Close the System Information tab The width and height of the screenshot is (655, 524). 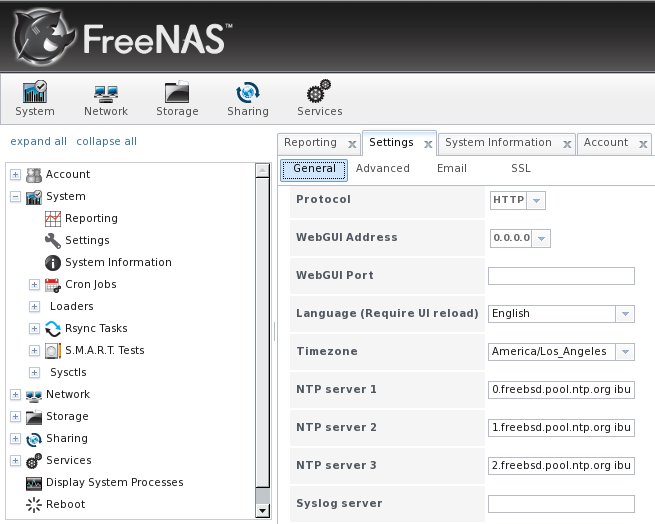(x=567, y=144)
